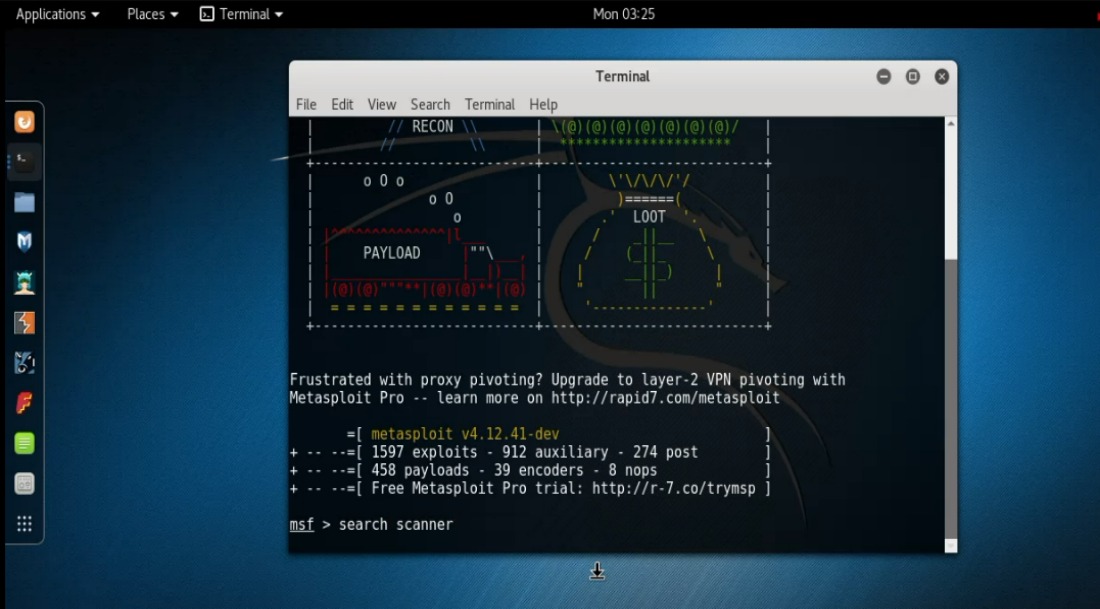
Task: Open the green notes app icon
Action: click(25, 443)
